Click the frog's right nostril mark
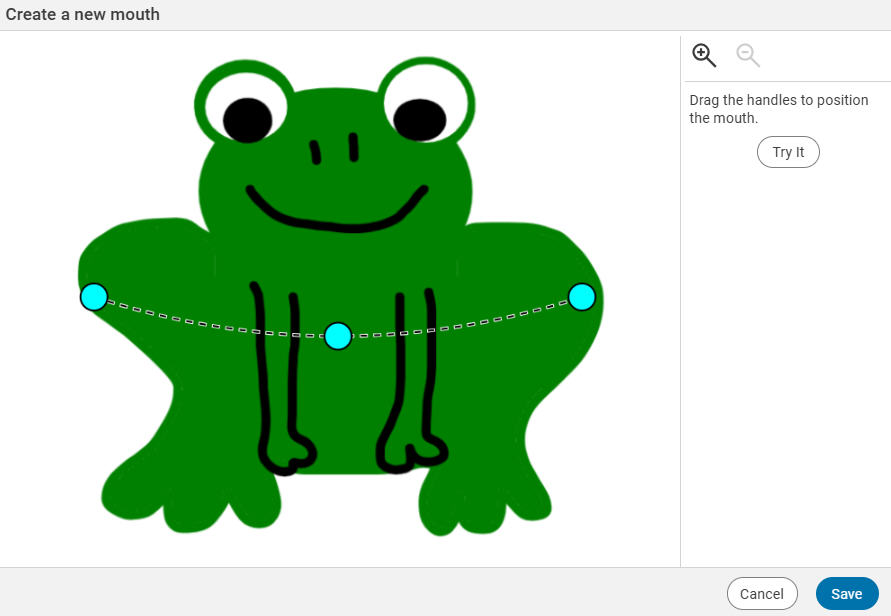 [x=353, y=147]
